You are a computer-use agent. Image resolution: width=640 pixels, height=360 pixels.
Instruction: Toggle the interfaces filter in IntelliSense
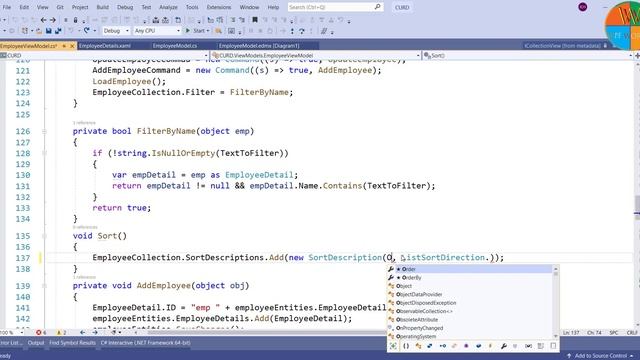coord(442,346)
